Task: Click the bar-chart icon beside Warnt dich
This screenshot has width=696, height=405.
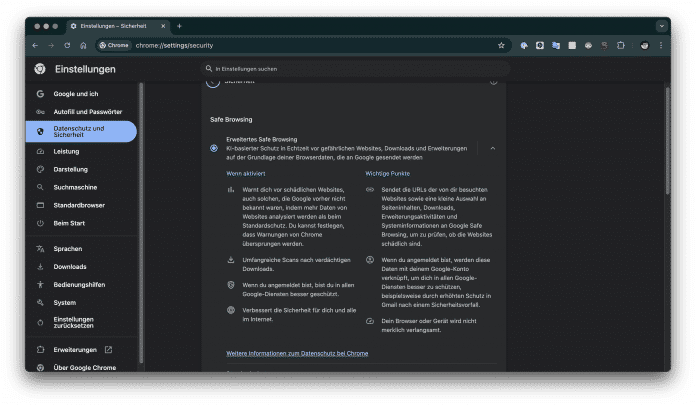Action: 231,190
